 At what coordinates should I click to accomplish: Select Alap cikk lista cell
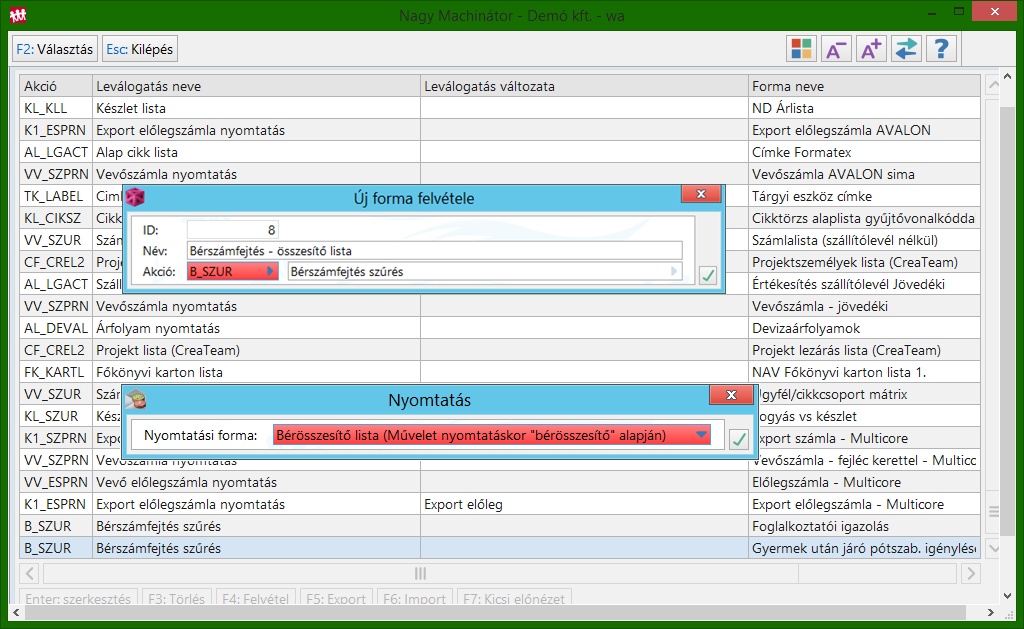pos(256,152)
